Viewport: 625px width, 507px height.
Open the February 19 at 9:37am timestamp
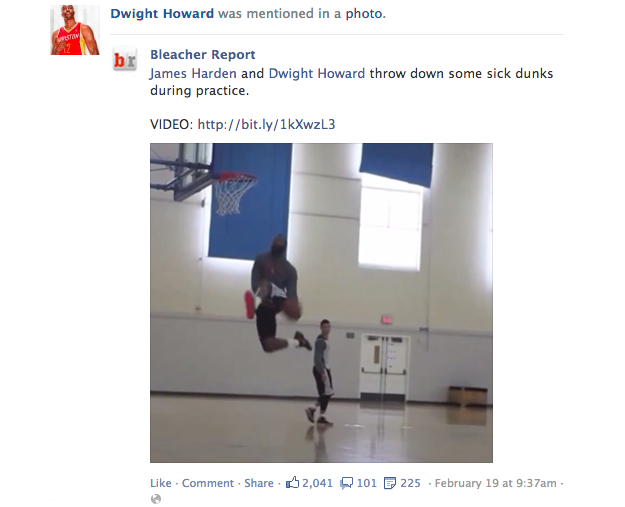coord(495,483)
